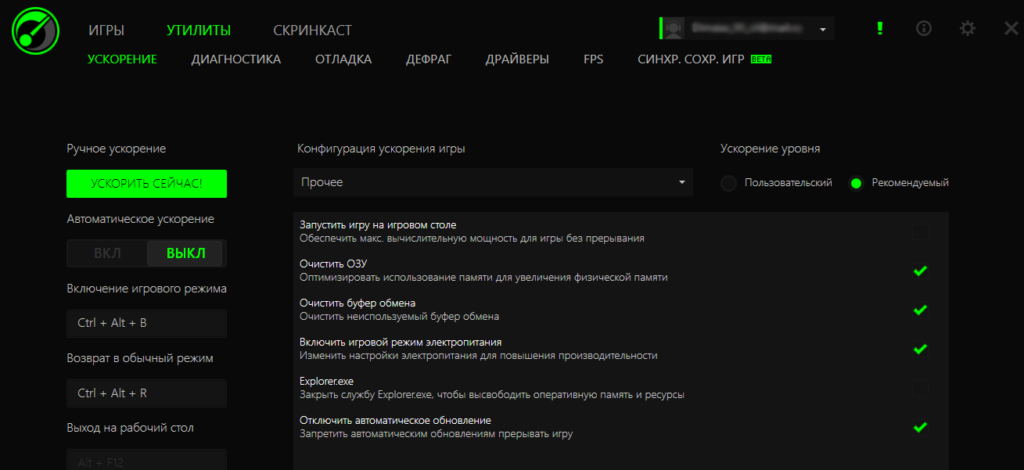The image size is (1024, 470).
Task: Click the Очистить буфер обмена title
Action: tap(357, 303)
